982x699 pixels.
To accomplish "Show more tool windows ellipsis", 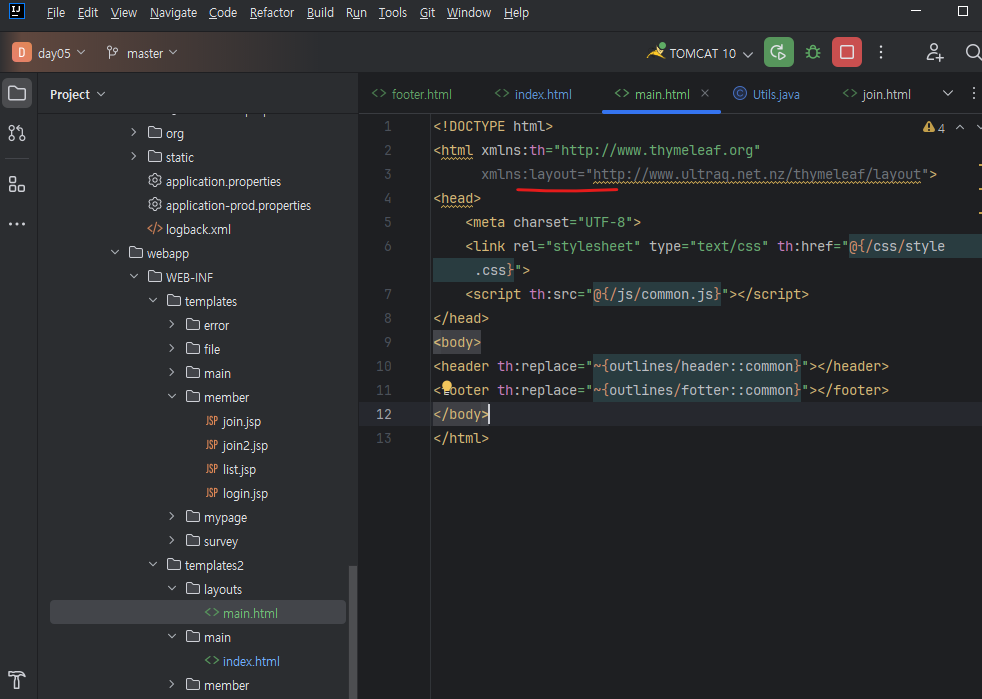I will (x=17, y=224).
